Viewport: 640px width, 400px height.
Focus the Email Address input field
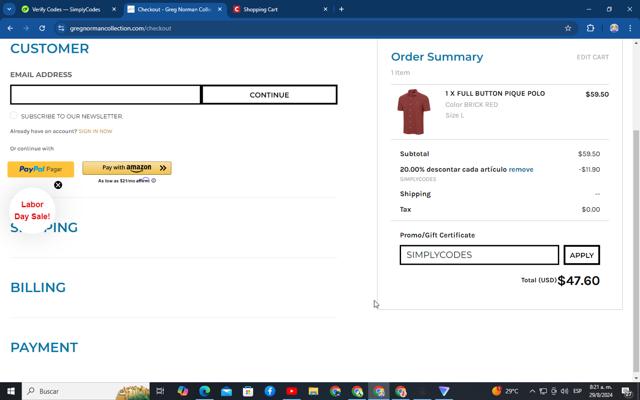(106, 95)
